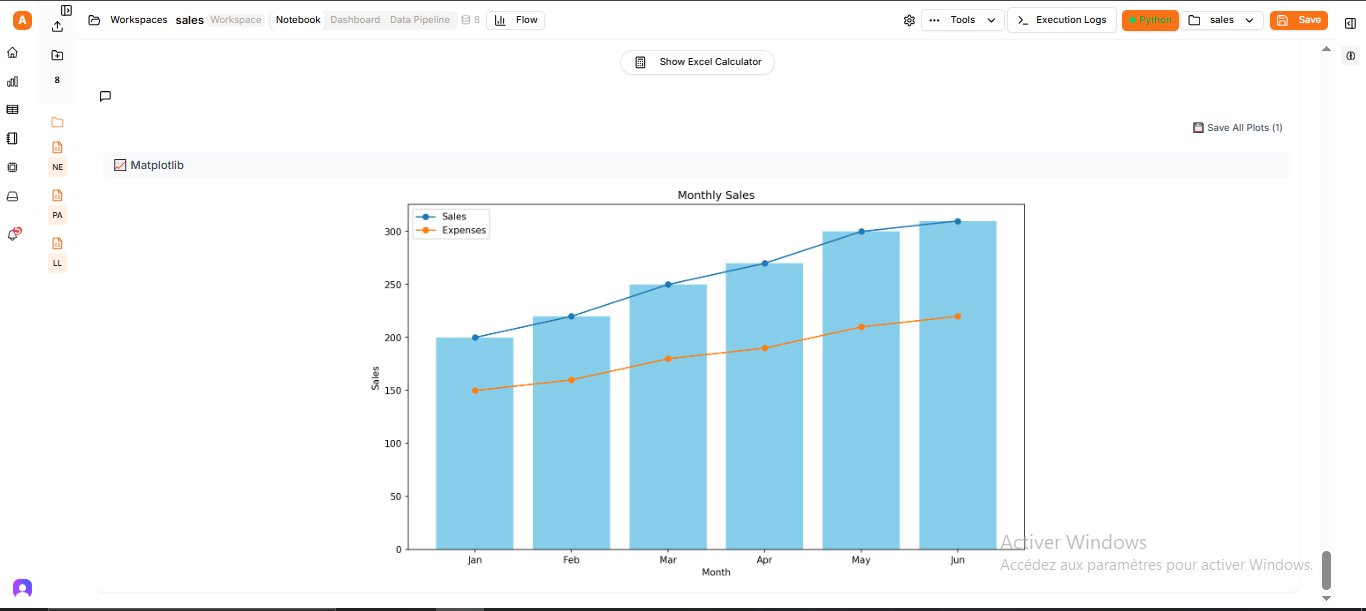Click Save All Plots (1) link
The image size is (1366, 611).
(x=1238, y=128)
